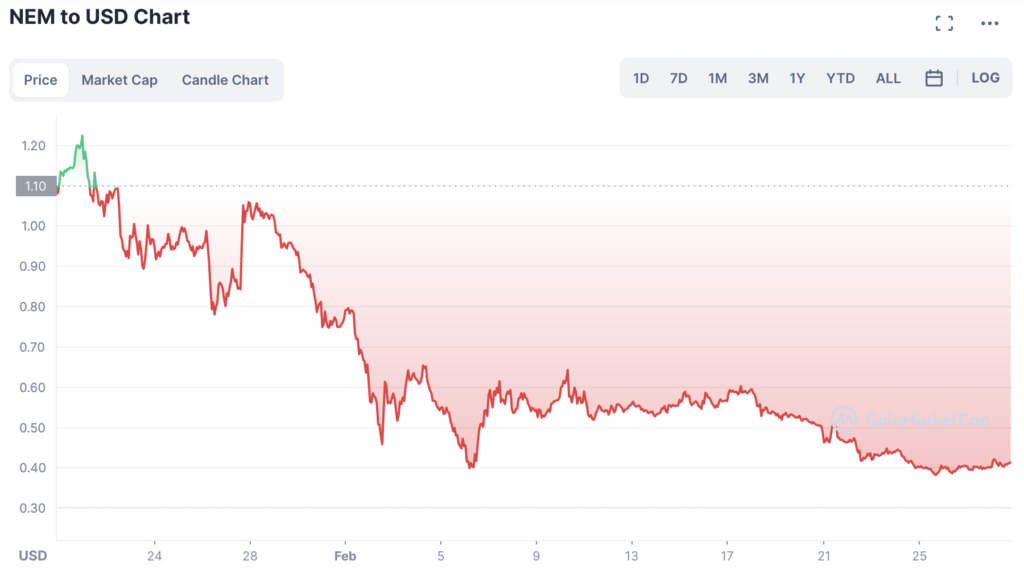This screenshot has height=569, width=1024.
Task: Click the green peak near 1.20
Action: tap(82, 137)
